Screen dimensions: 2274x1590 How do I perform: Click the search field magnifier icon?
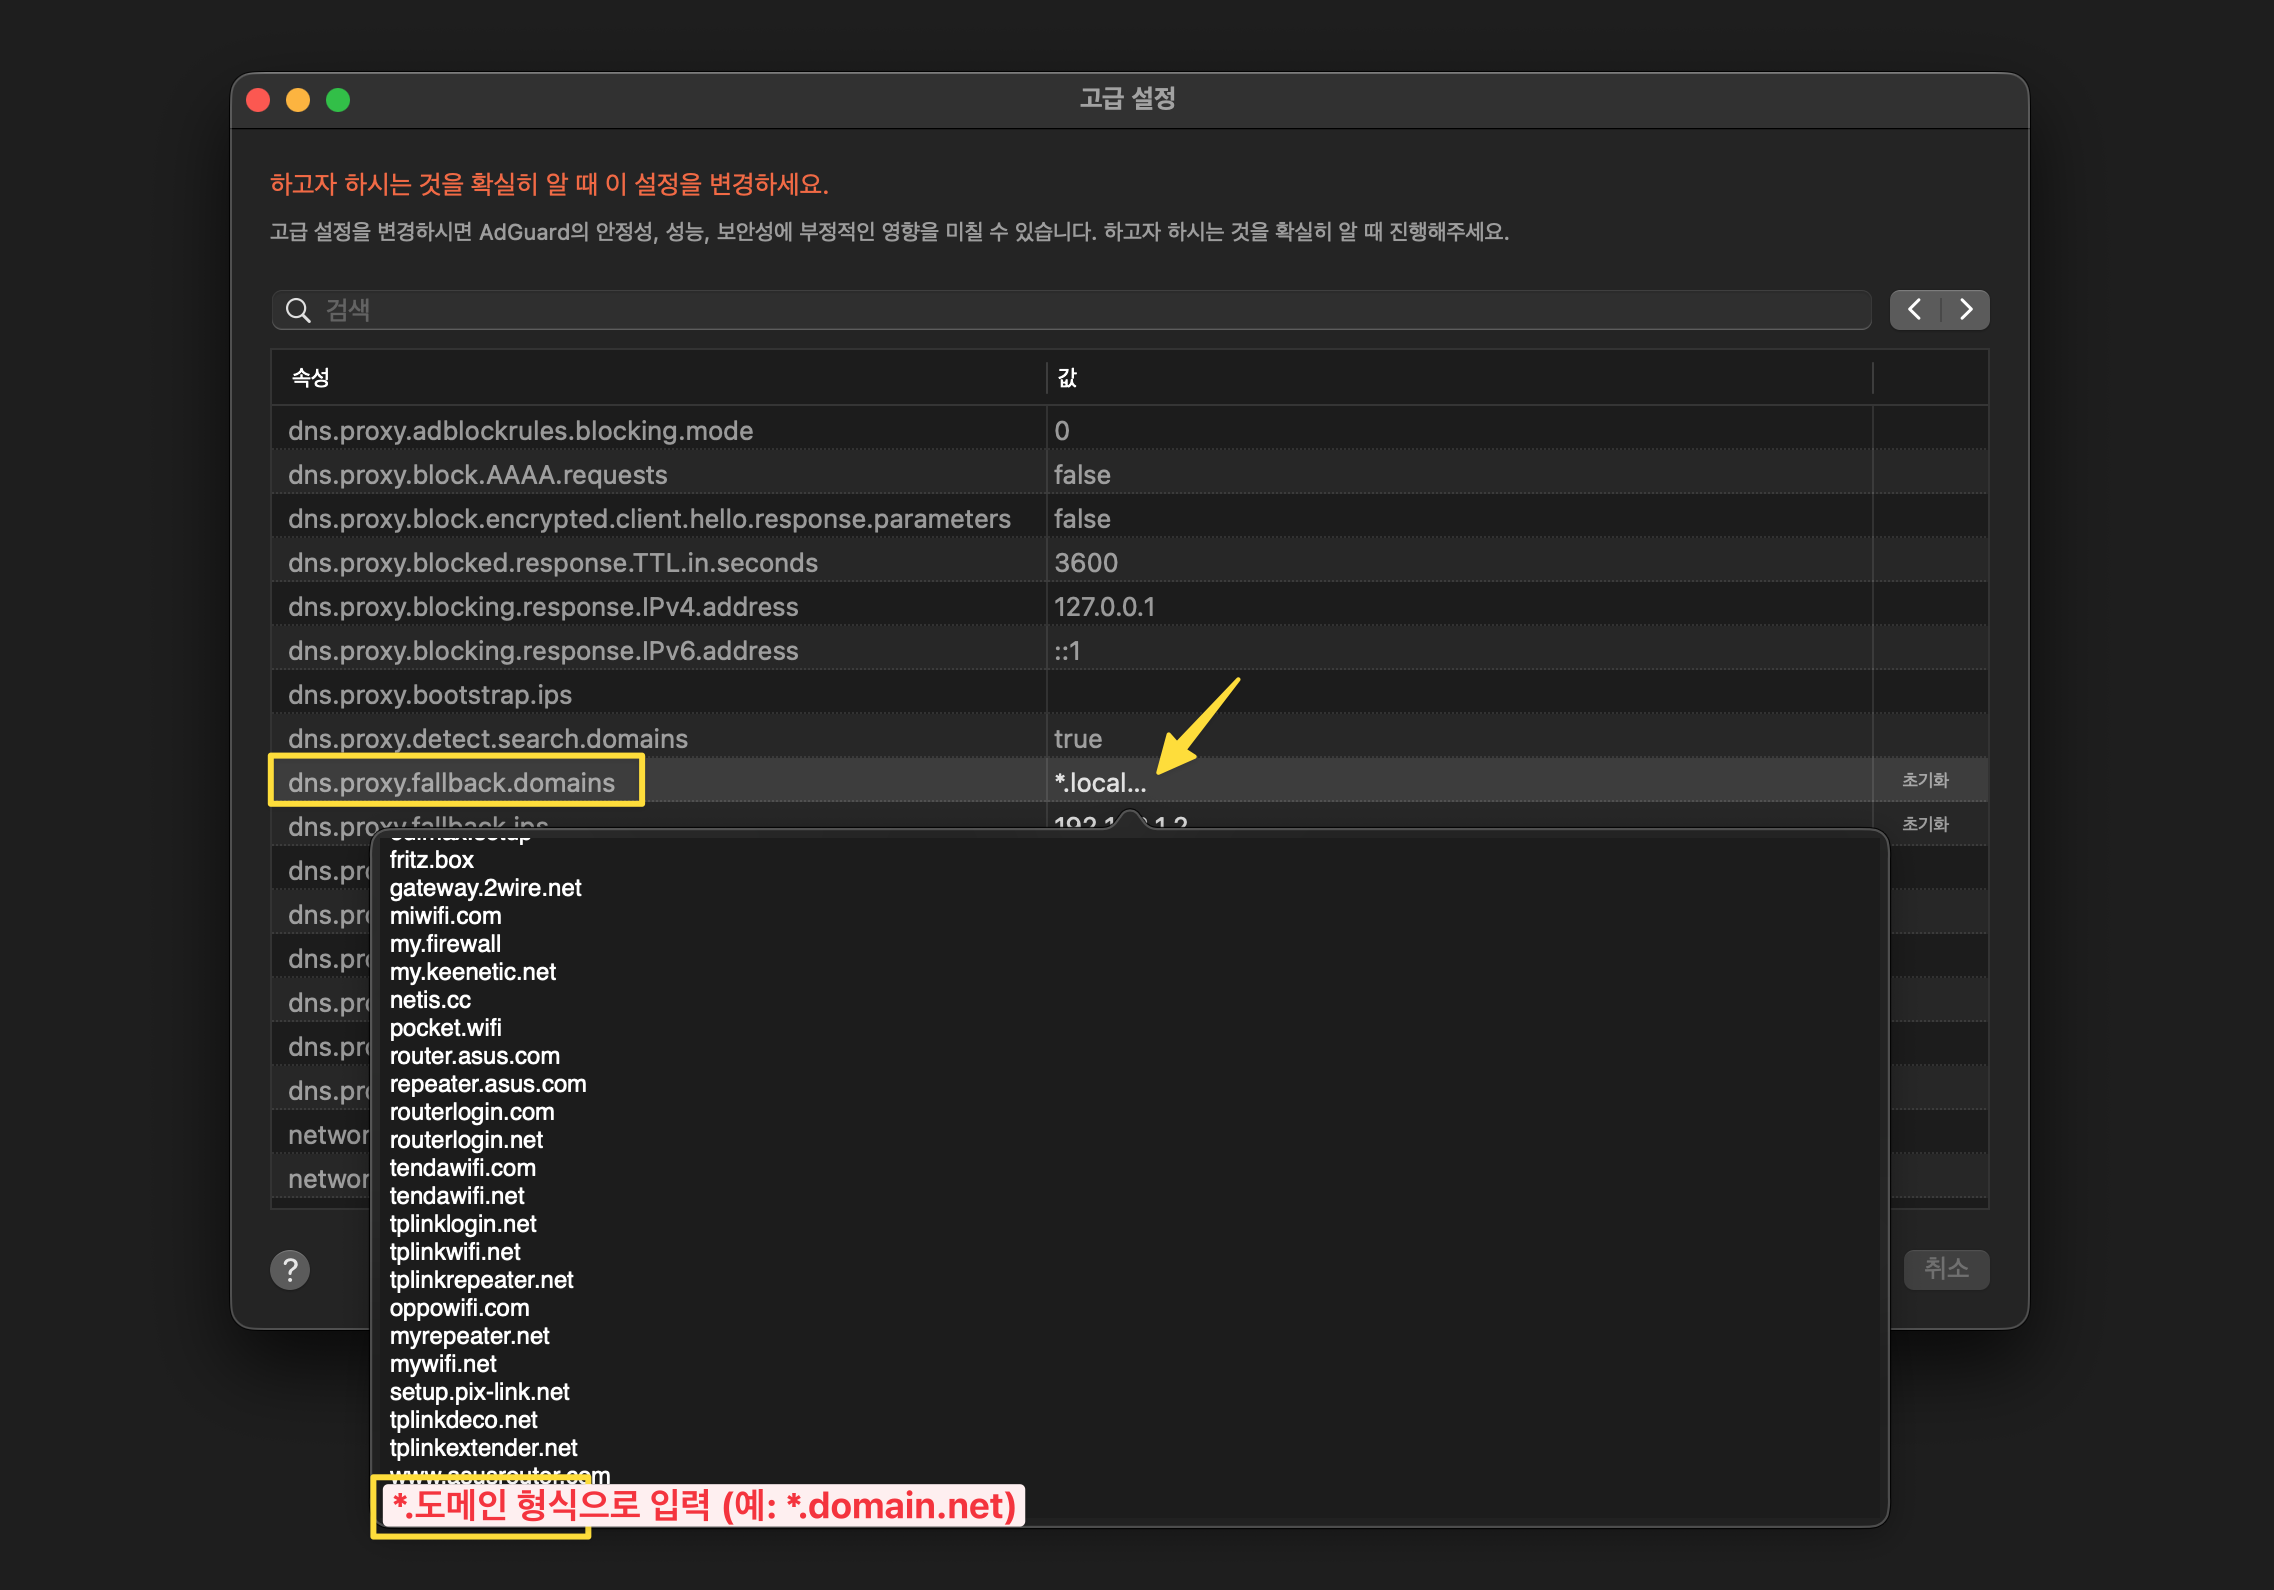[298, 310]
